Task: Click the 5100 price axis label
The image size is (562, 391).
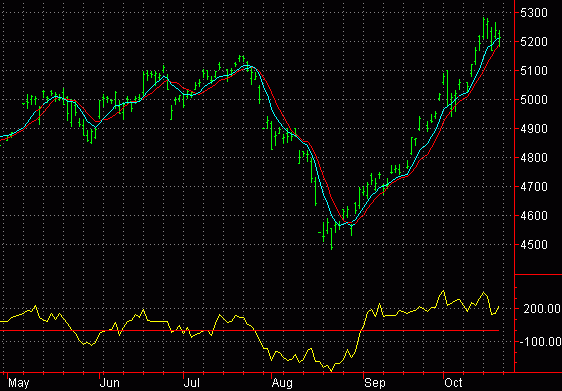Action: (x=533, y=71)
